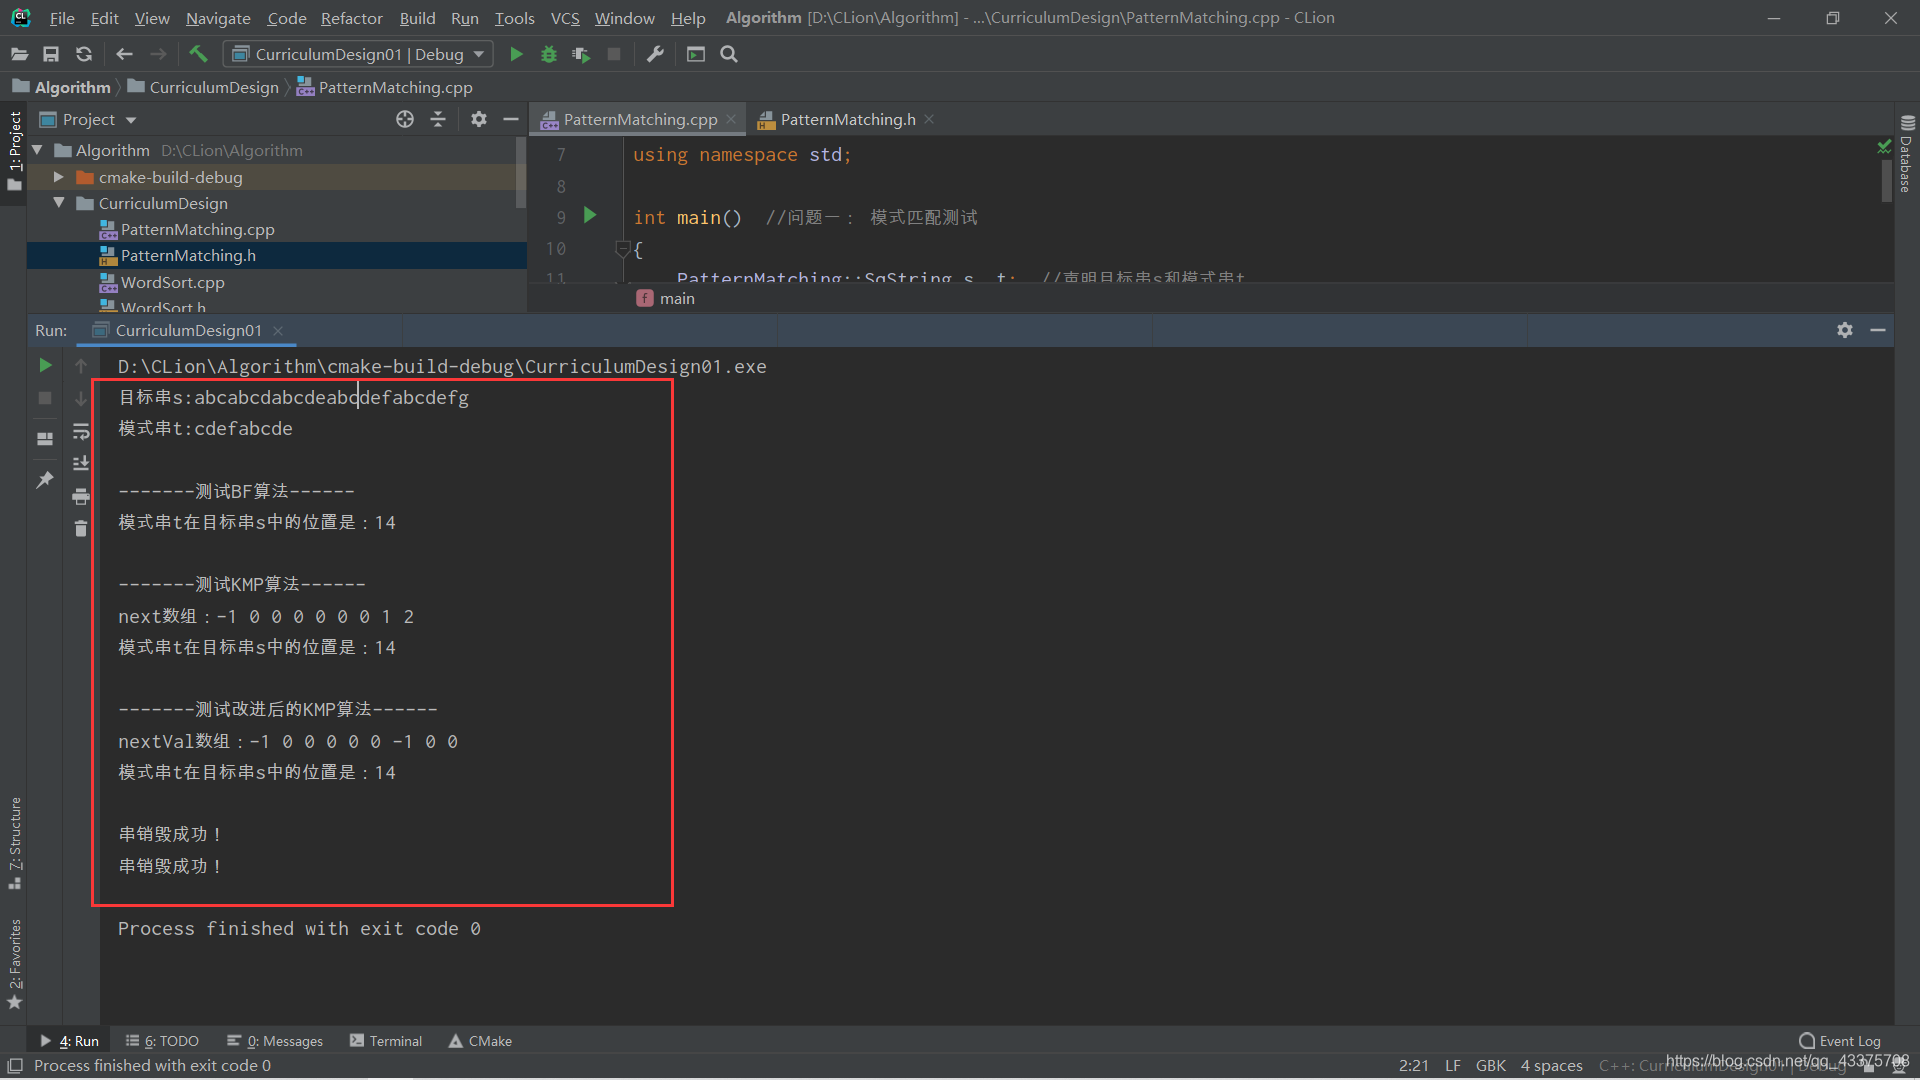
Task: Click the Collapse All icon in Project panel
Action: (438, 120)
